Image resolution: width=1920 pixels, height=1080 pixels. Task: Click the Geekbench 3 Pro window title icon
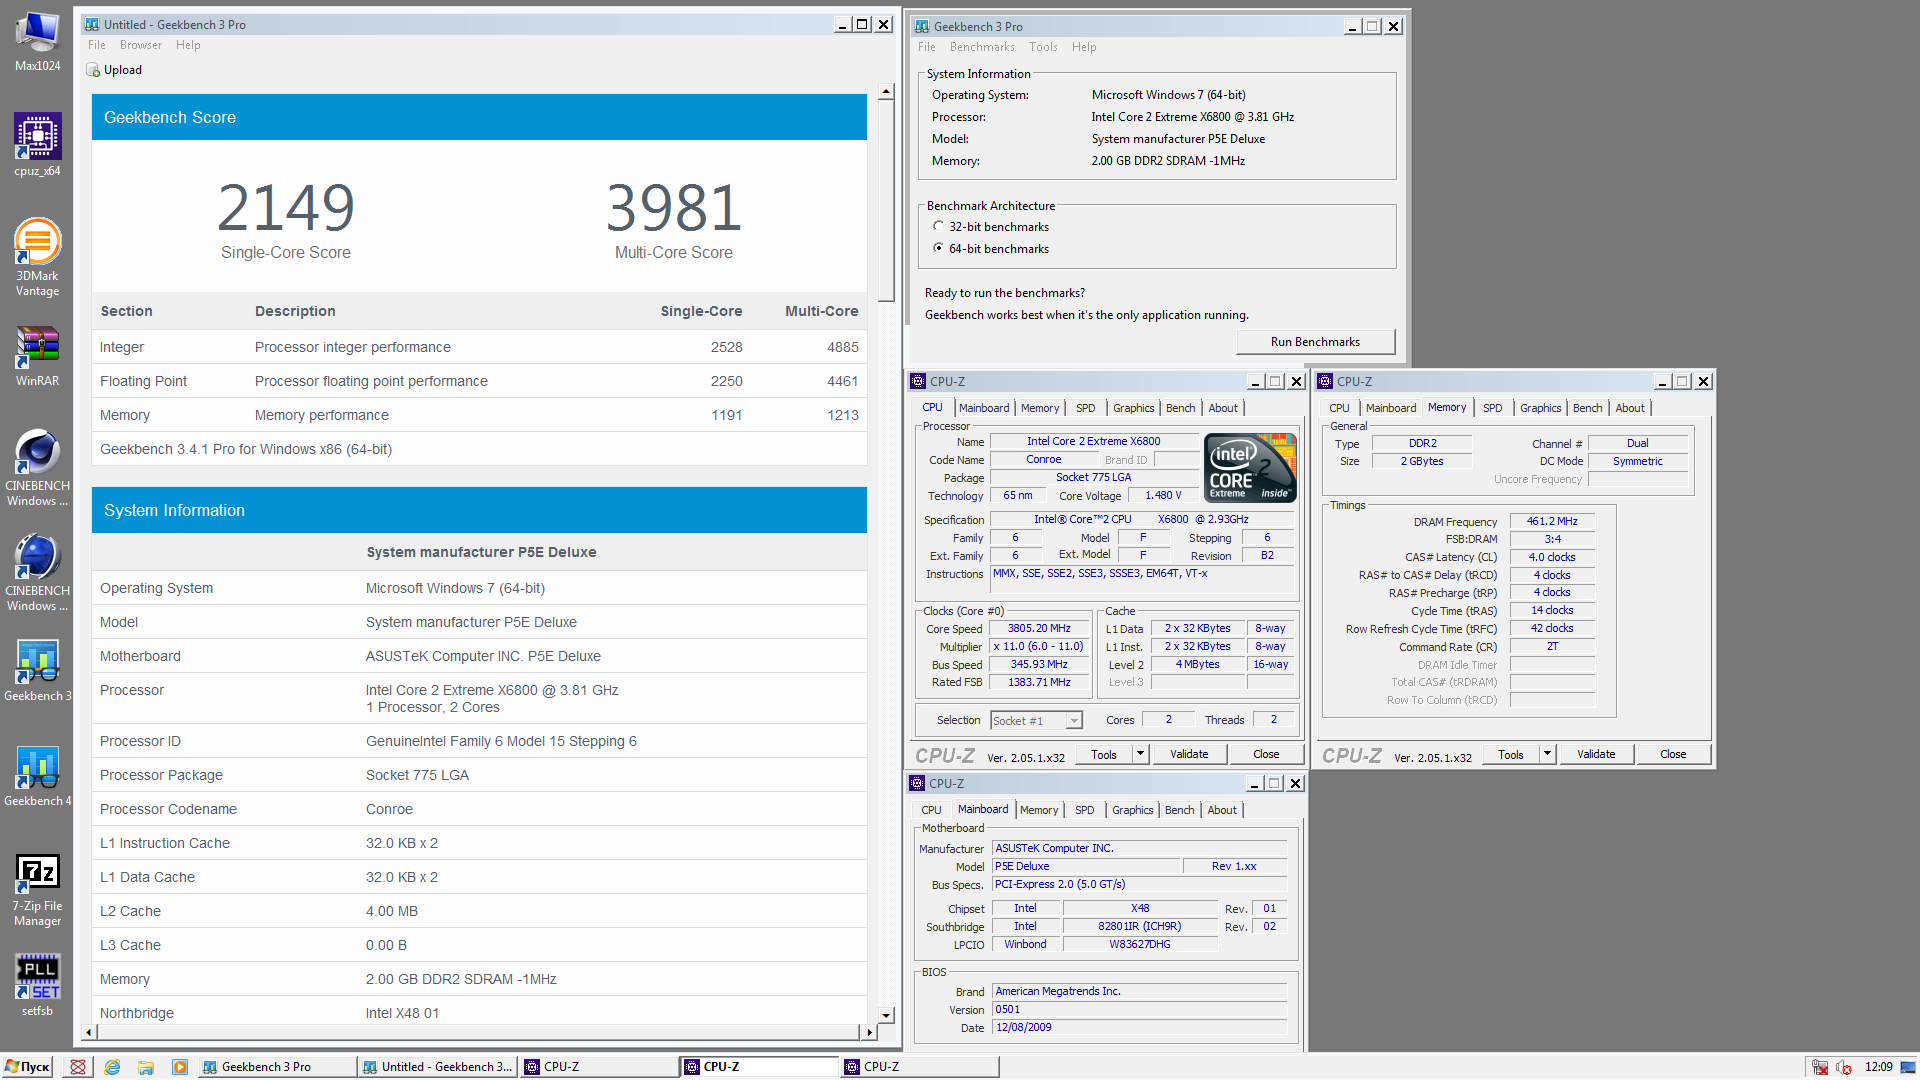click(921, 26)
